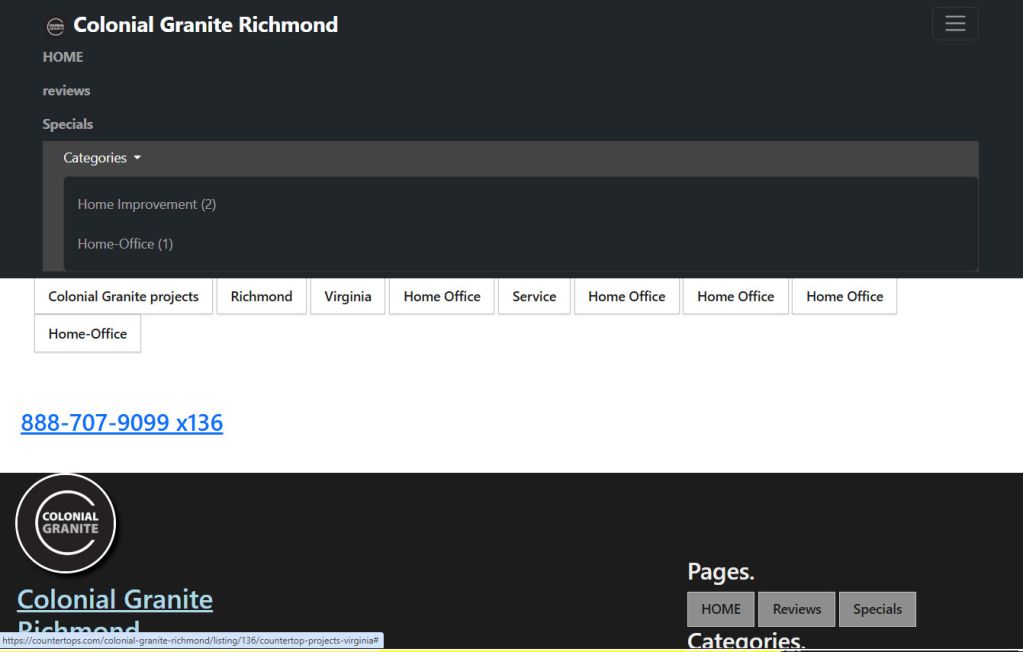Click the circular Colonial Granite footer logo
Image resolution: width=1023 pixels, height=652 pixels.
pyautogui.click(x=66, y=522)
